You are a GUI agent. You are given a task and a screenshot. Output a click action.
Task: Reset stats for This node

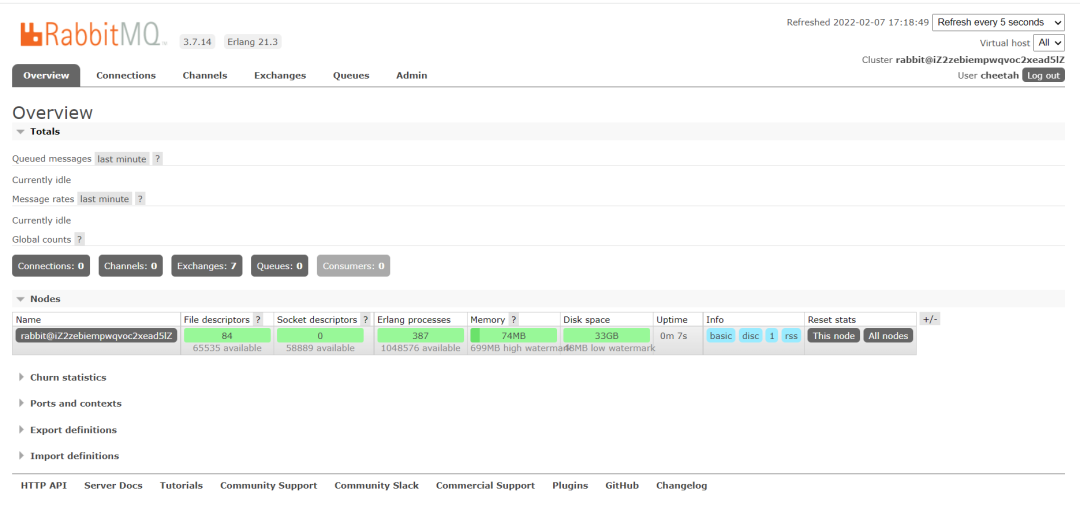coord(833,336)
